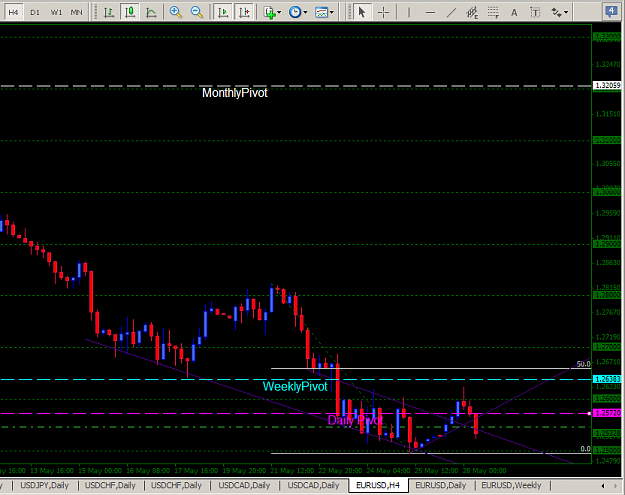Click the 1.26383 price label

(x=607, y=379)
